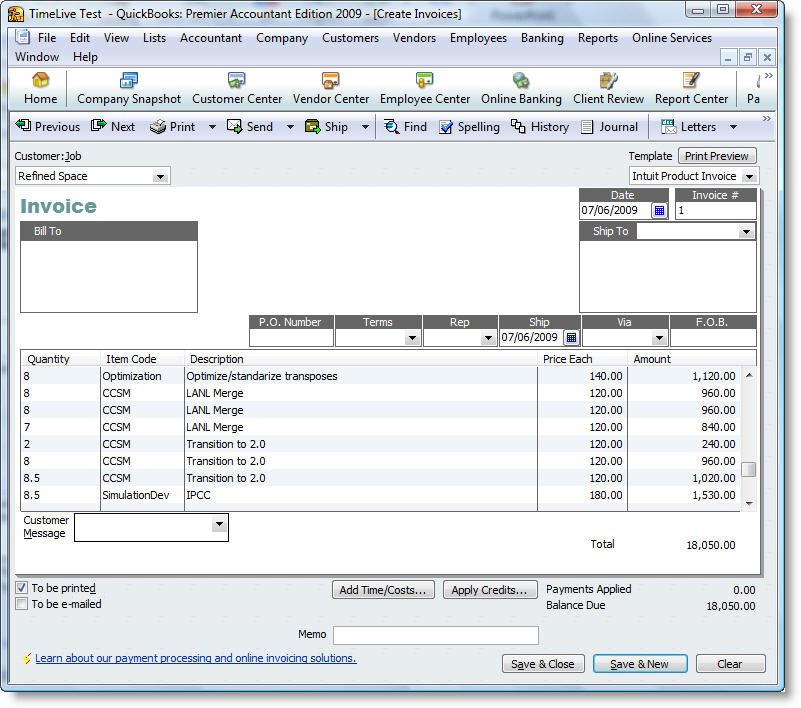This screenshot has width=801, height=708.
Task: Open transaction History from toolbar
Action: click(539, 126)
